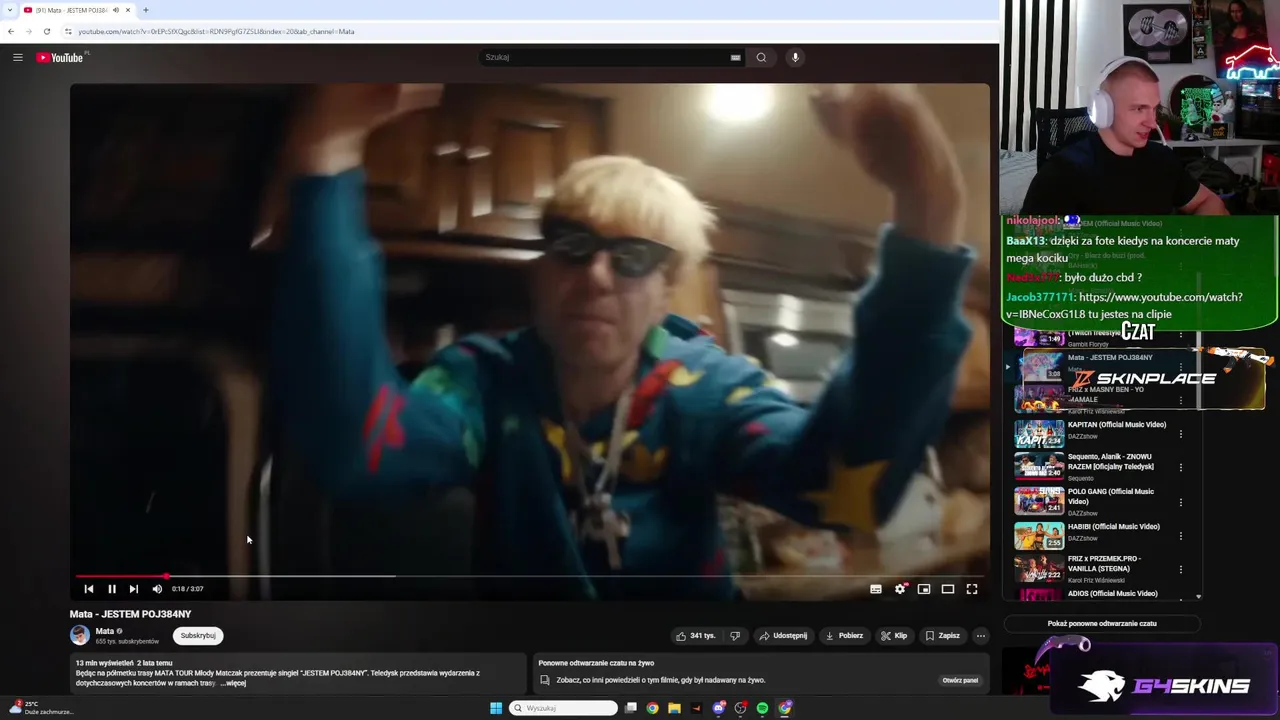Open the YouTube hamburger guide menu
The width and height of the screenshot is (1280, 720).
tap(17, 57)
